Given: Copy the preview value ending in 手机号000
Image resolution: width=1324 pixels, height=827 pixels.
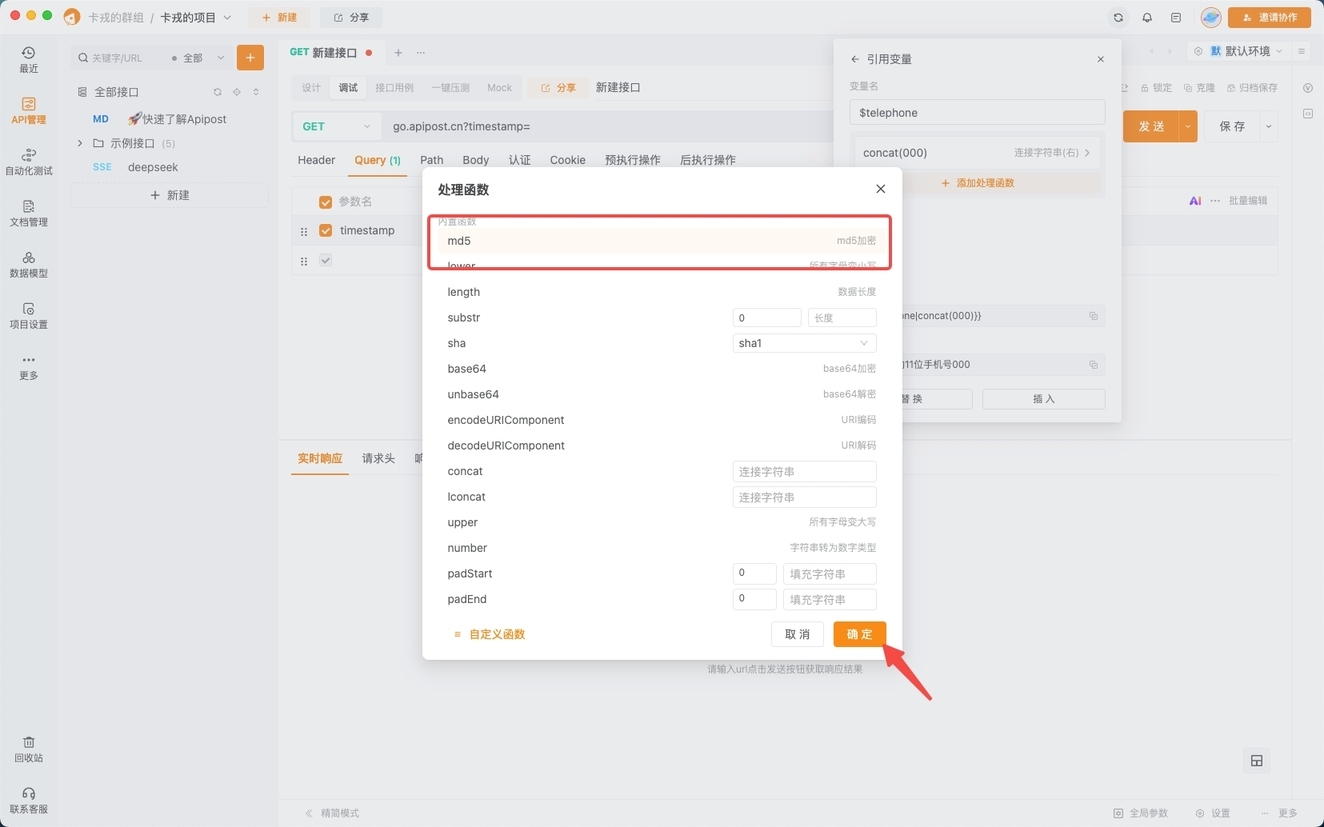Looking at the screenshot, I should tap(1093, 365).
